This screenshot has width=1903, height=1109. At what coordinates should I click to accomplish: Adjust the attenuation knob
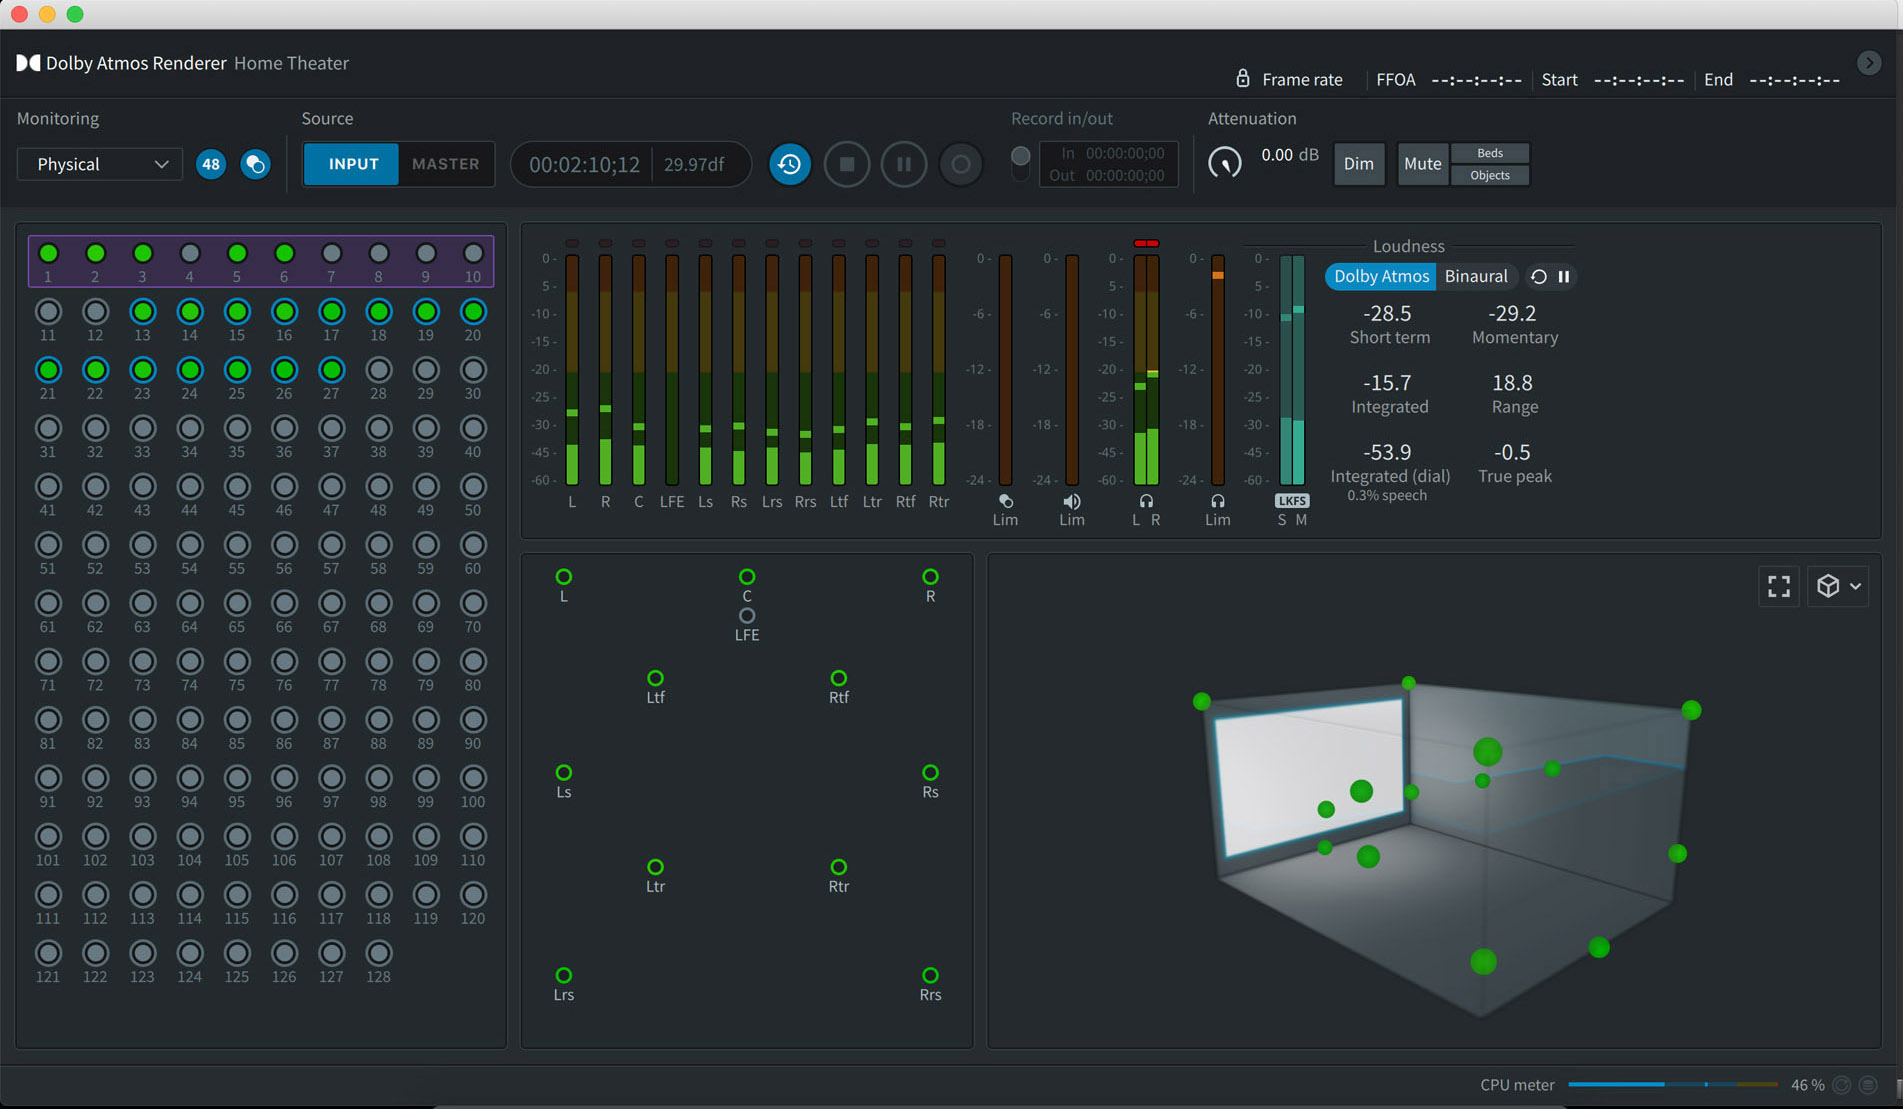pyautogui.click(x=1225, y=163)
